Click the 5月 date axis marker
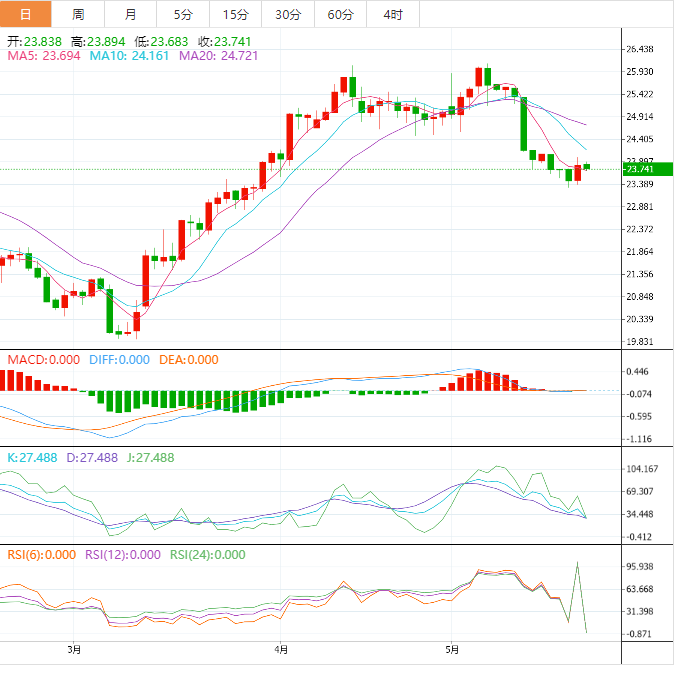This screenshot has width=677, height=673. point(452,650)
